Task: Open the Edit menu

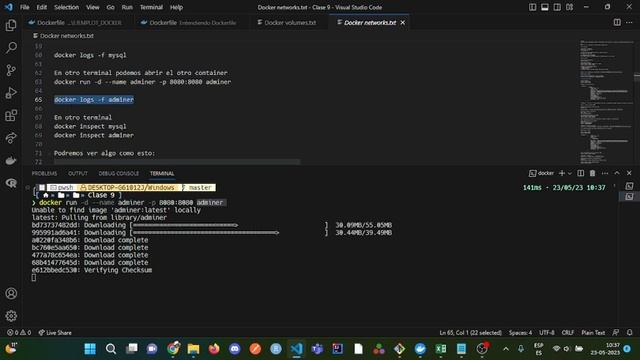Action: (41, 7)
